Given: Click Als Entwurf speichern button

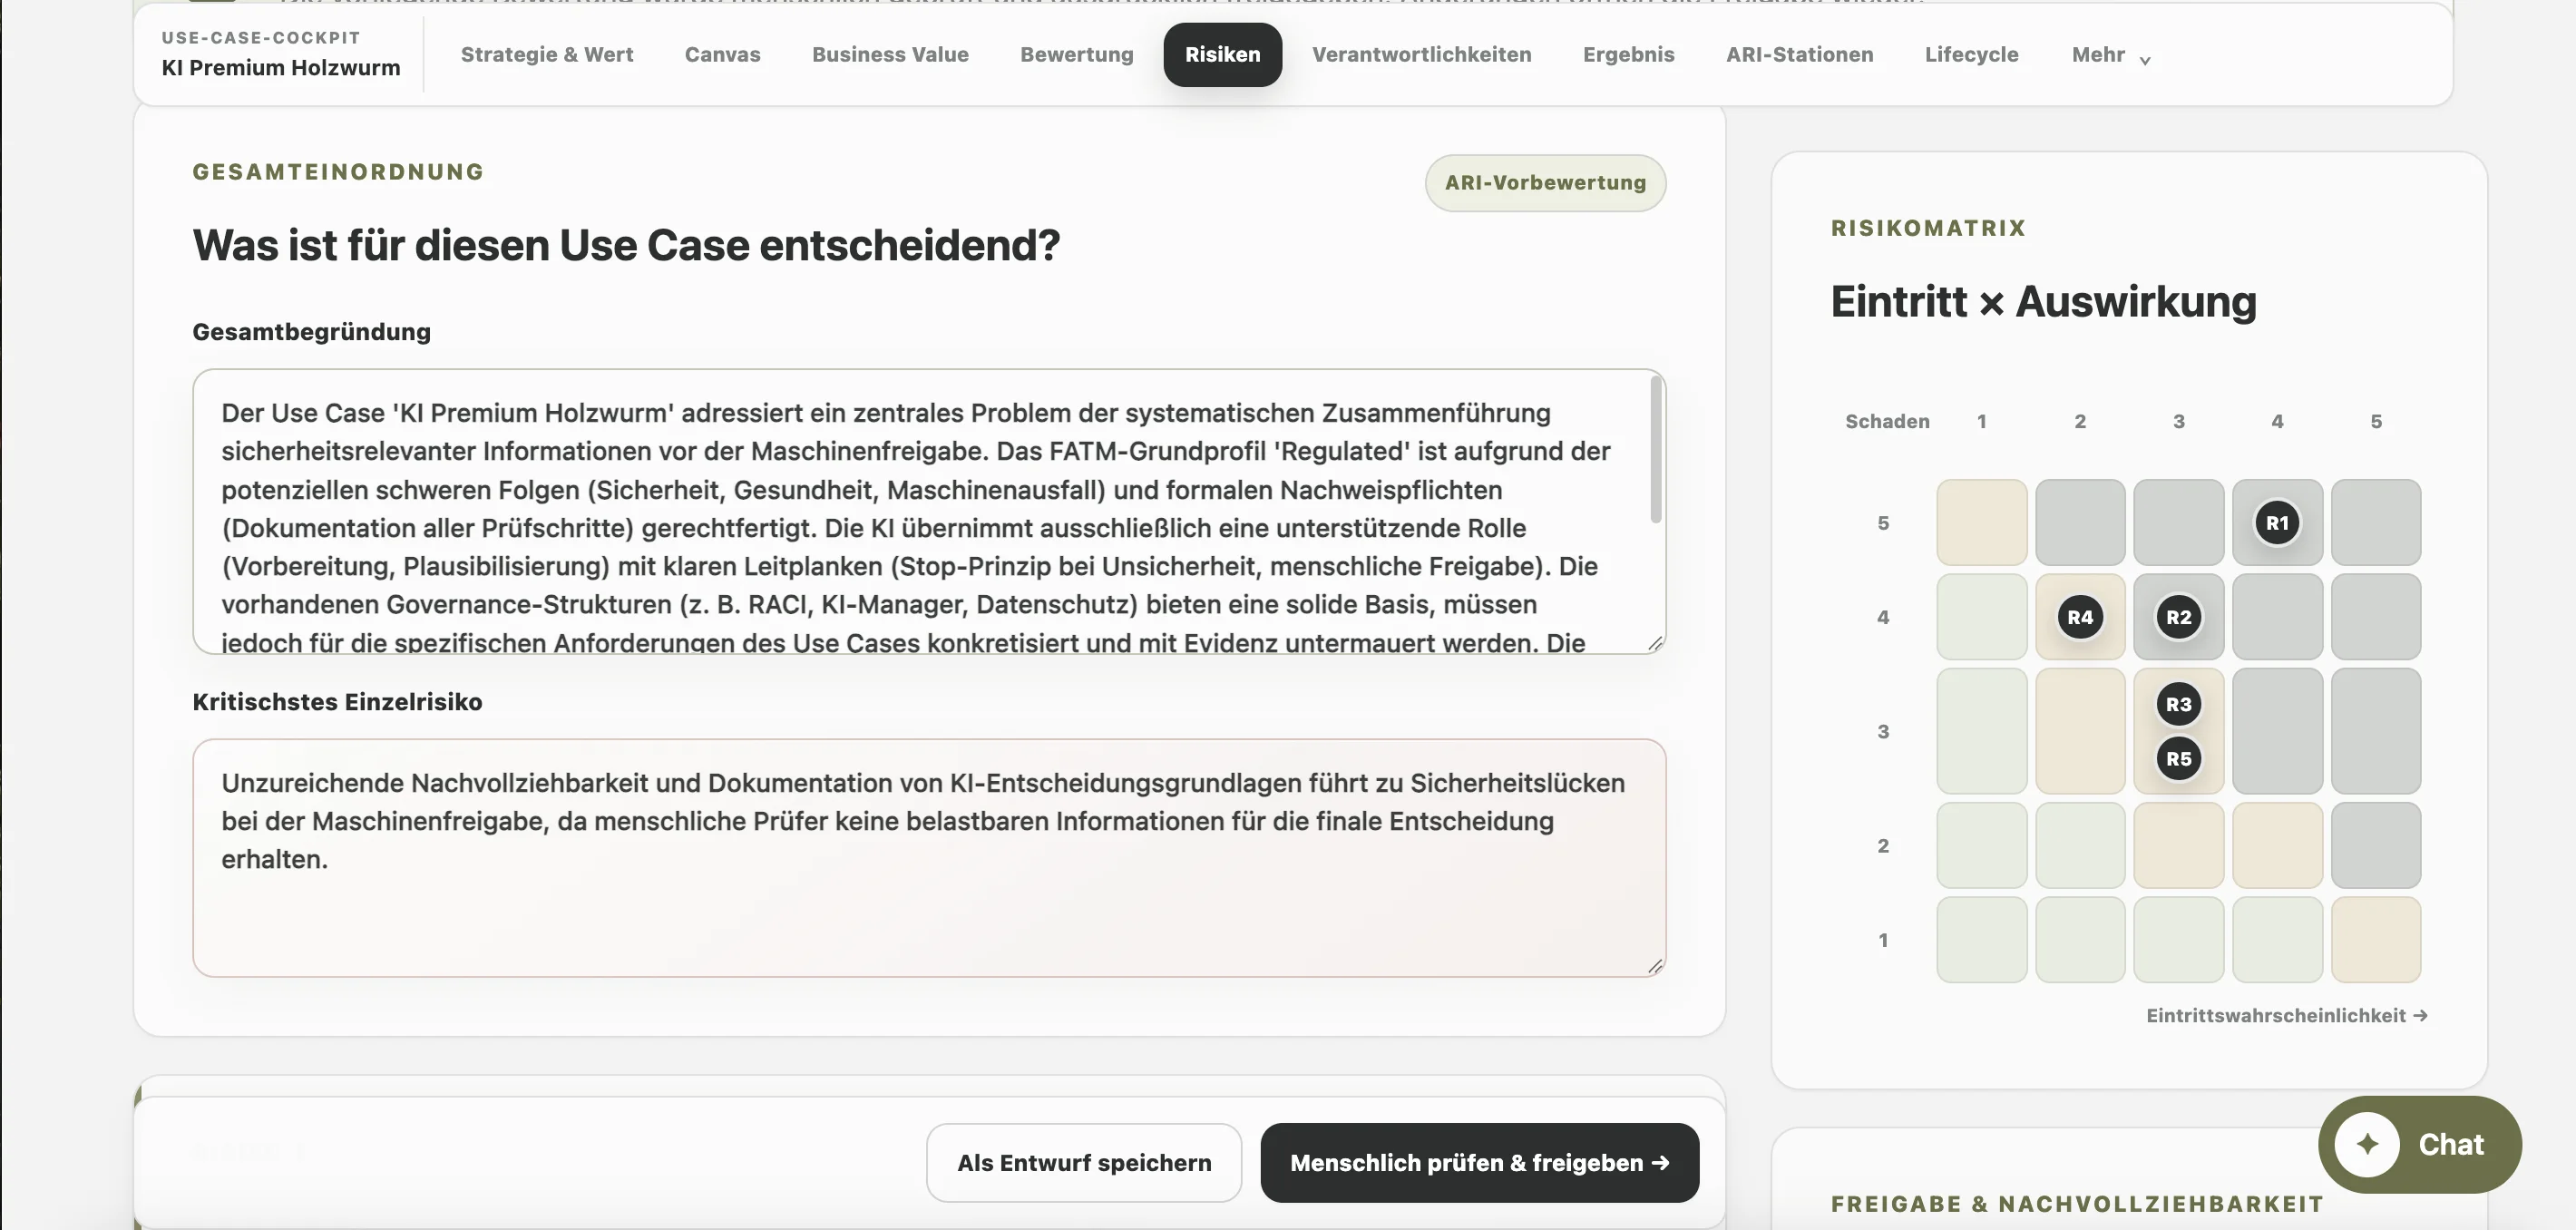Looking at the screenshot, I should pos(1084,1163).
